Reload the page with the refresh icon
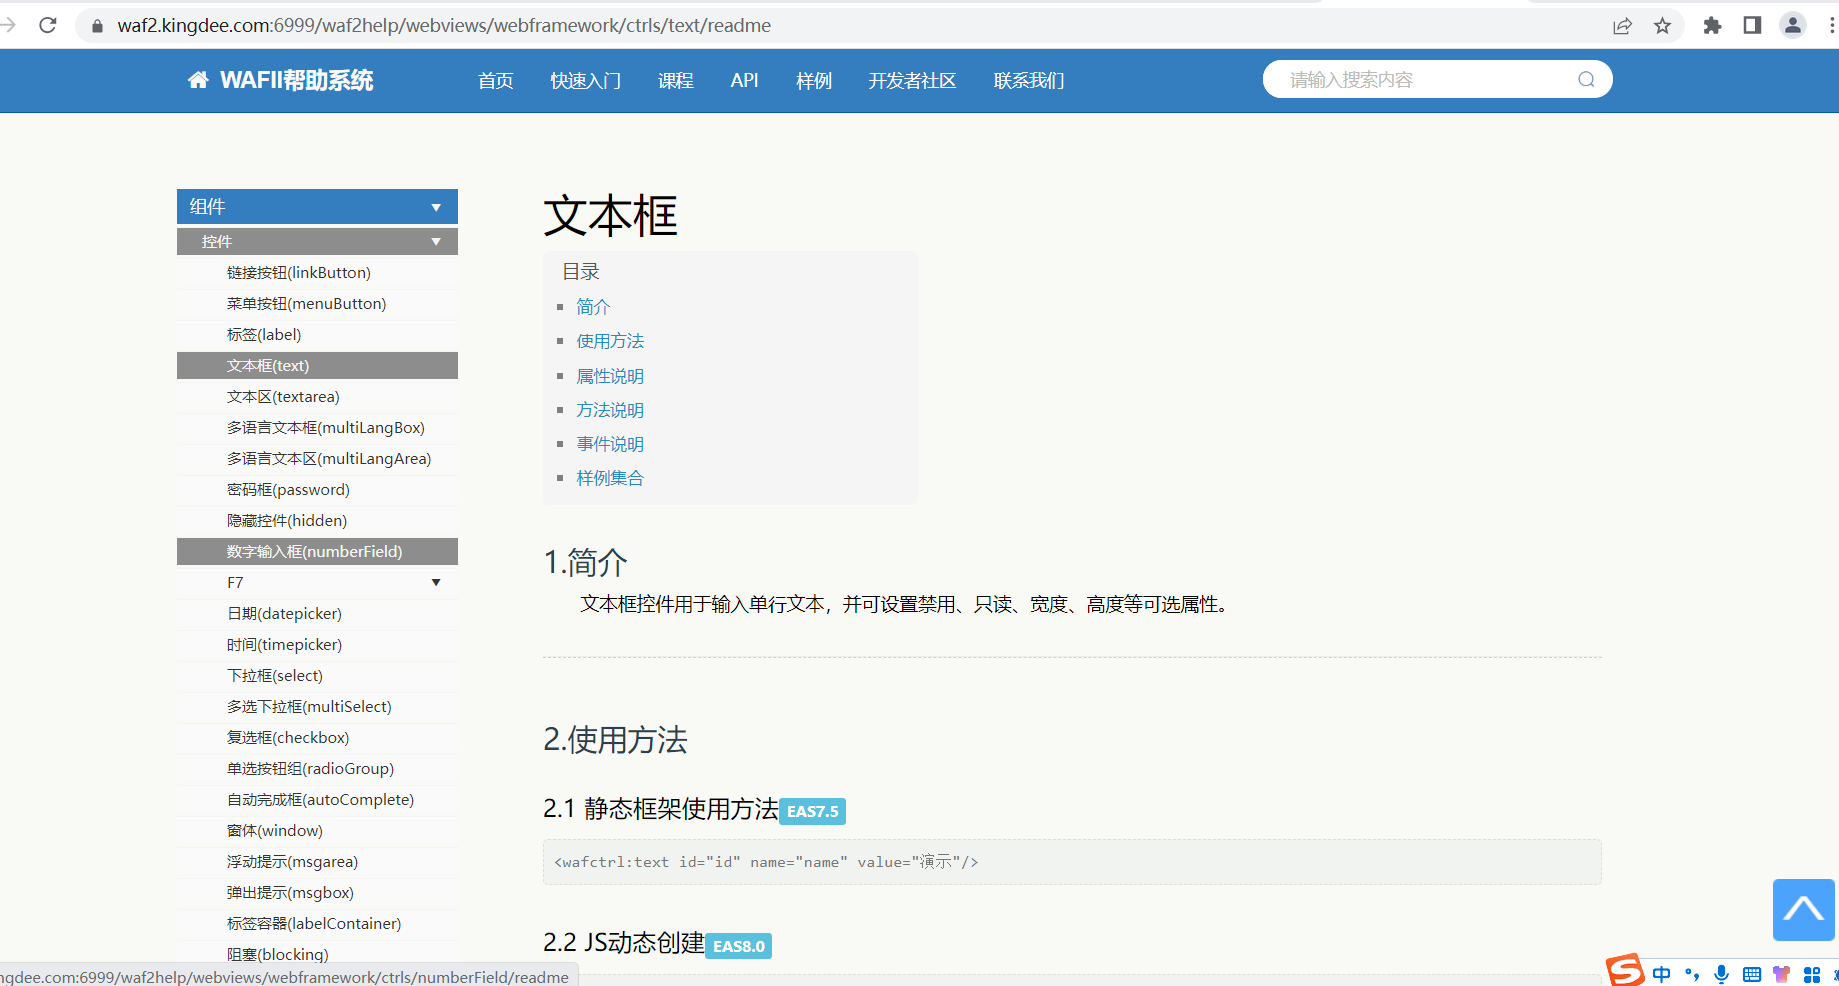 [47, 25]
